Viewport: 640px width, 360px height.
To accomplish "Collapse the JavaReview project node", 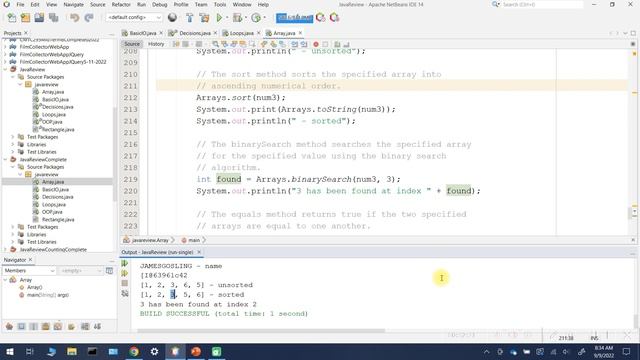I will pos(5,69).
